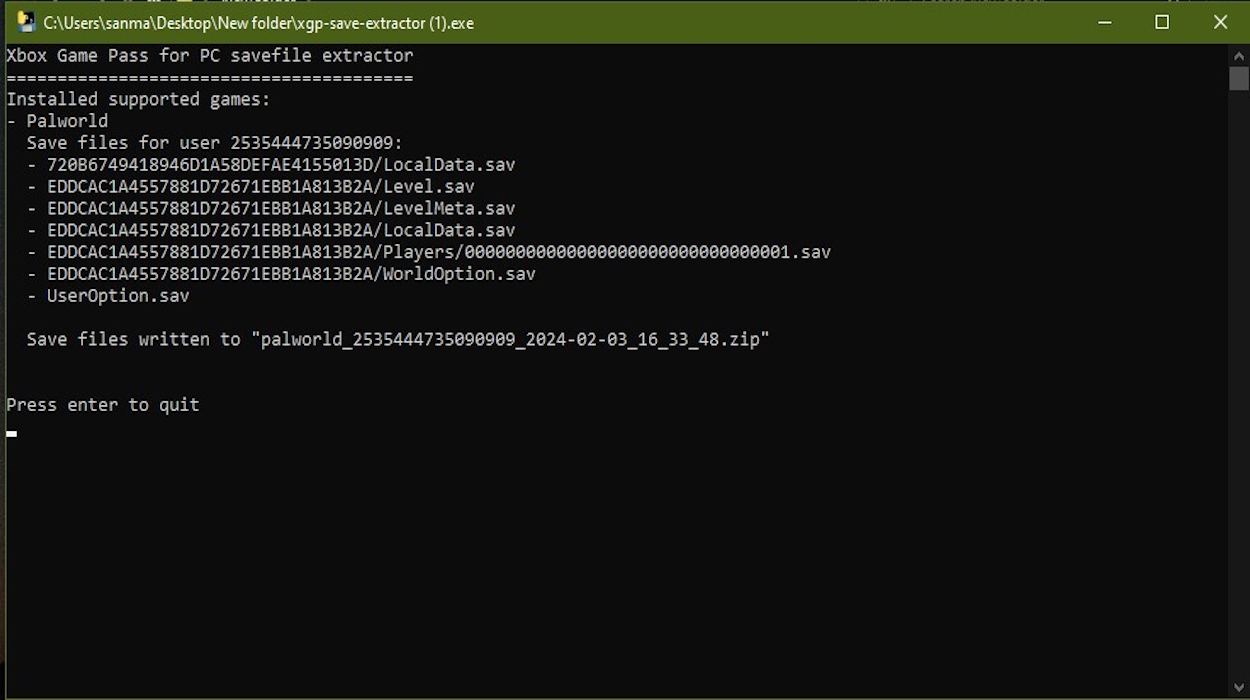Click the "Installed supported games:" line
The width and height of the screenshot is (1250, 700).
point(138,99)
